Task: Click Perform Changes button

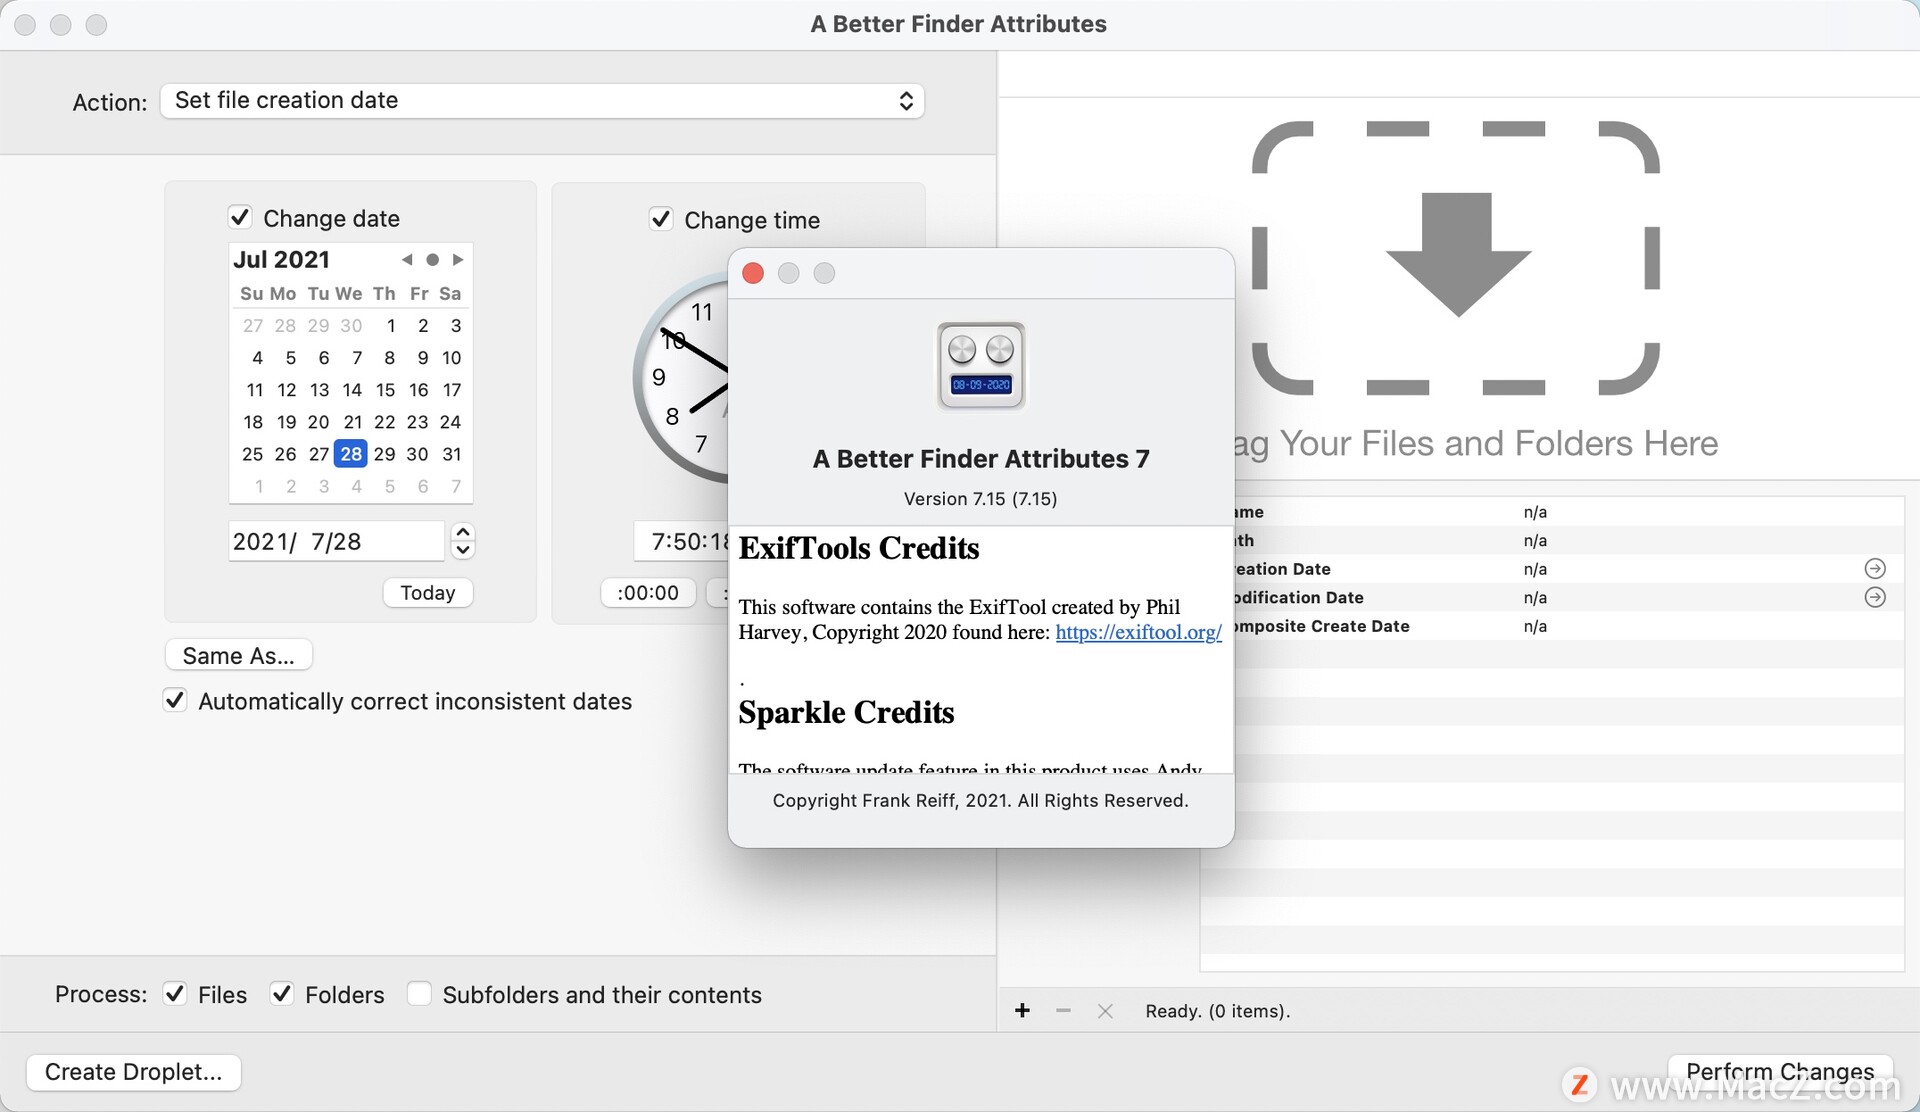Action: 1780,1071
